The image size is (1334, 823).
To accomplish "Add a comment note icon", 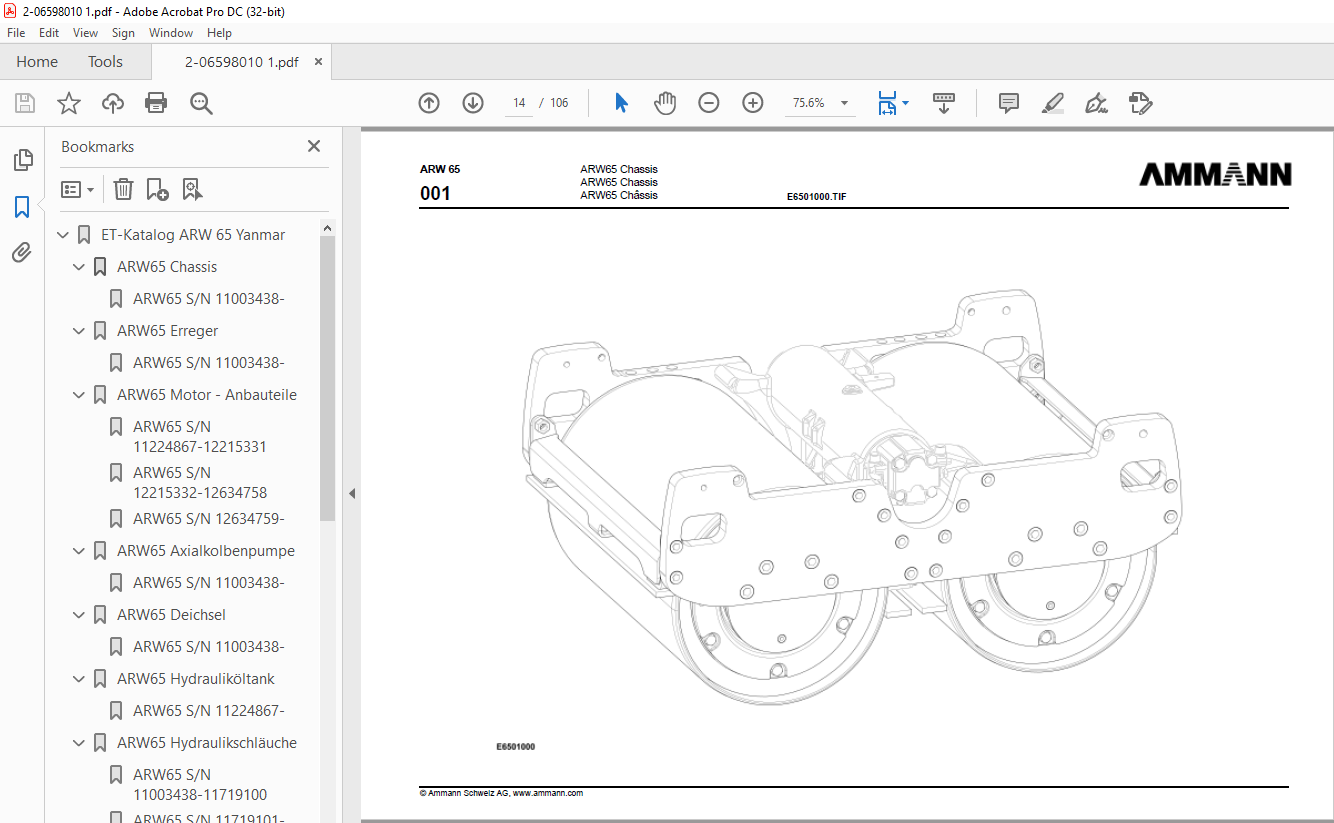I will (x=1009, y=103).
